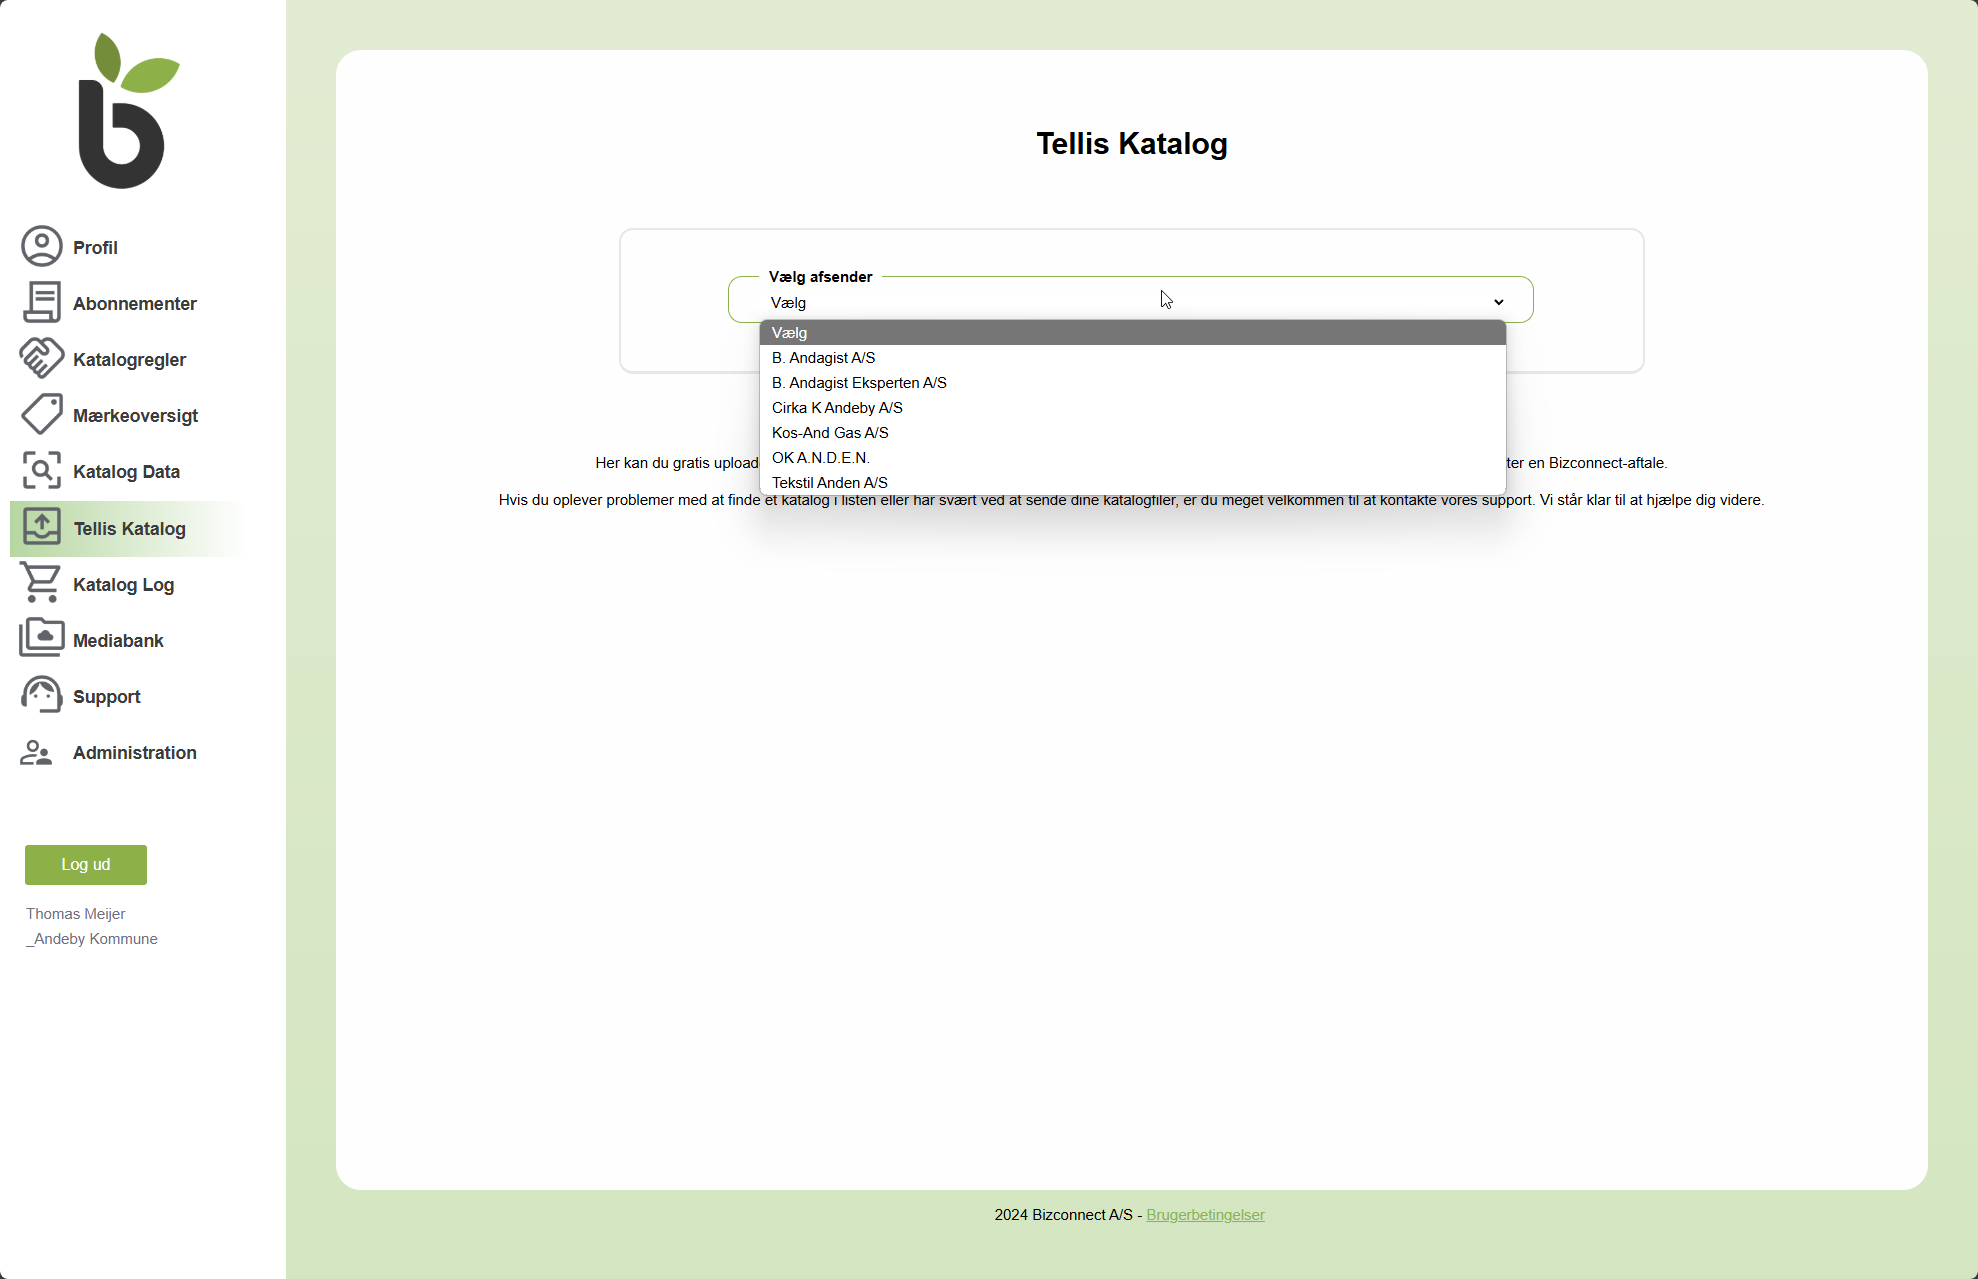The width and height of the screenshot is (1978, 1279).
Task: Choose B. Andagist Eksperten A/S
Action: [859, 383]
